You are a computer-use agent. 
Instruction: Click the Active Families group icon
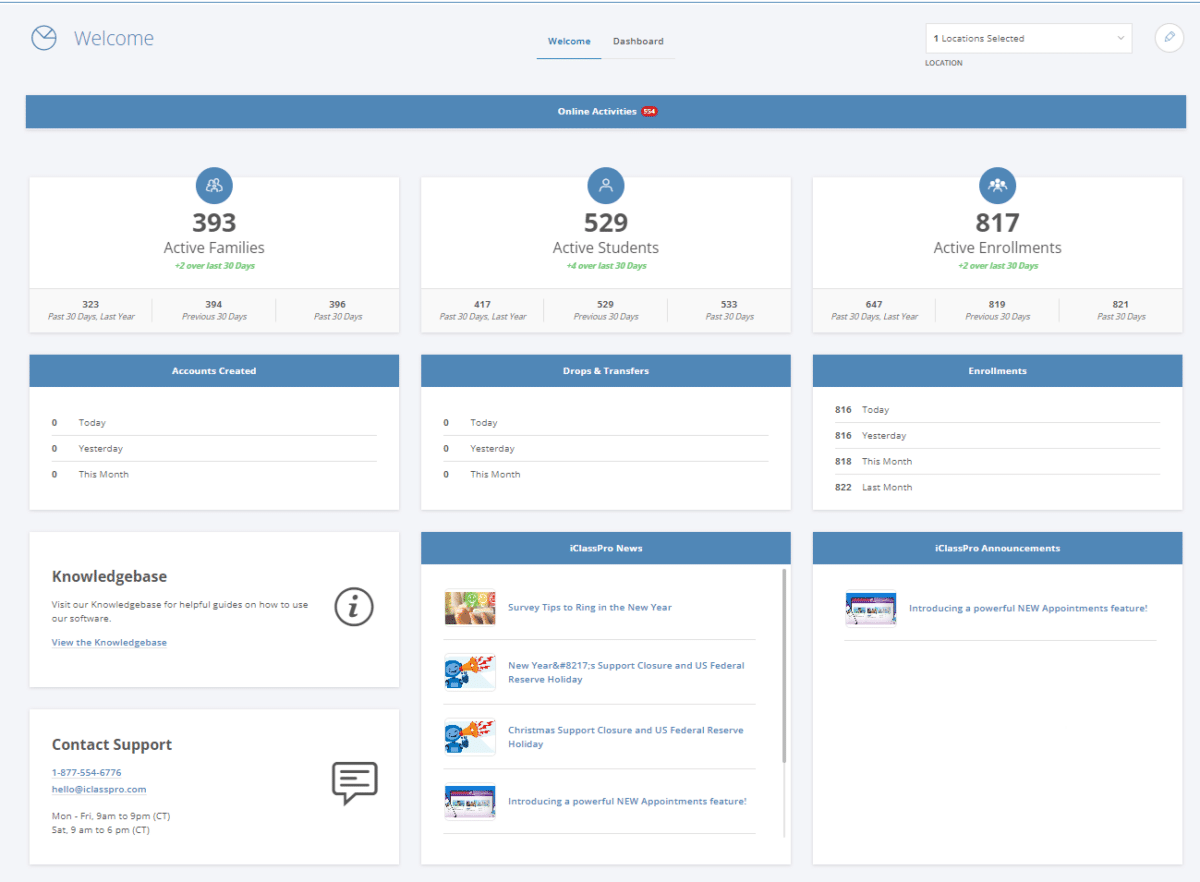[213, 185]
